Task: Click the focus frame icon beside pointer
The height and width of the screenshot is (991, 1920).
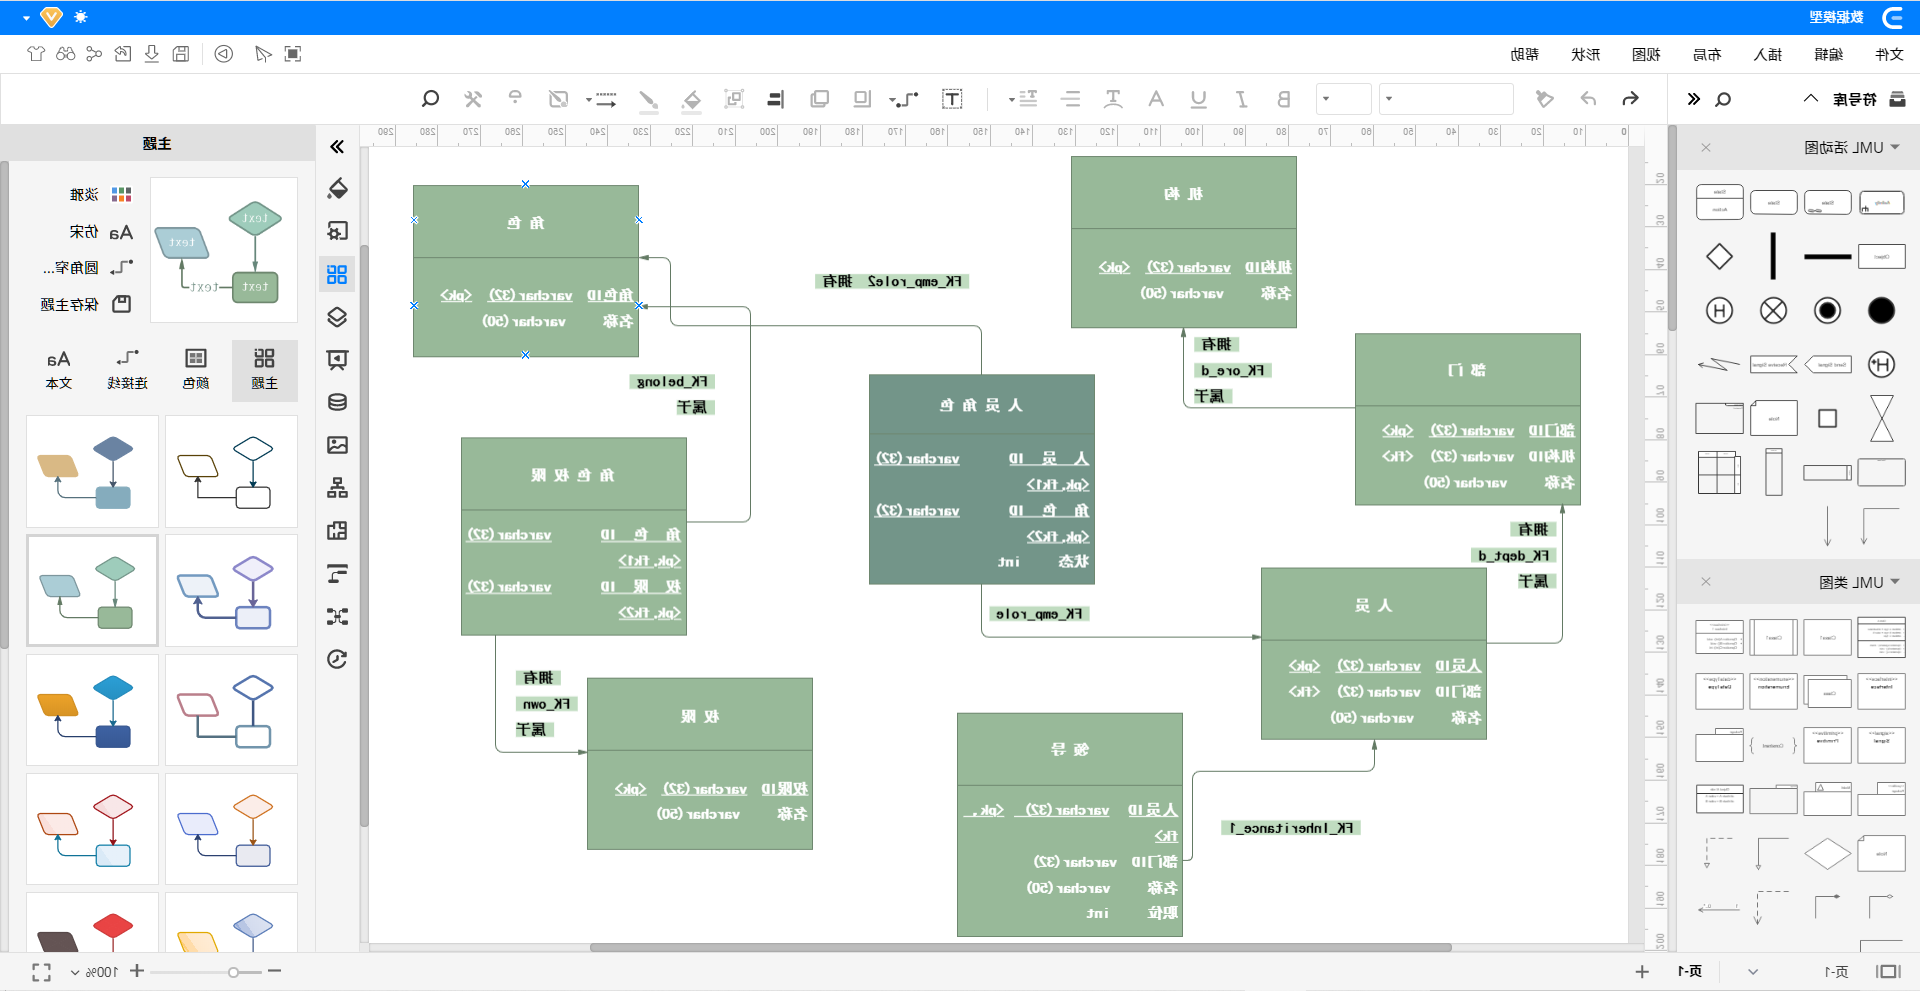Action: click(x=293, y=54)
